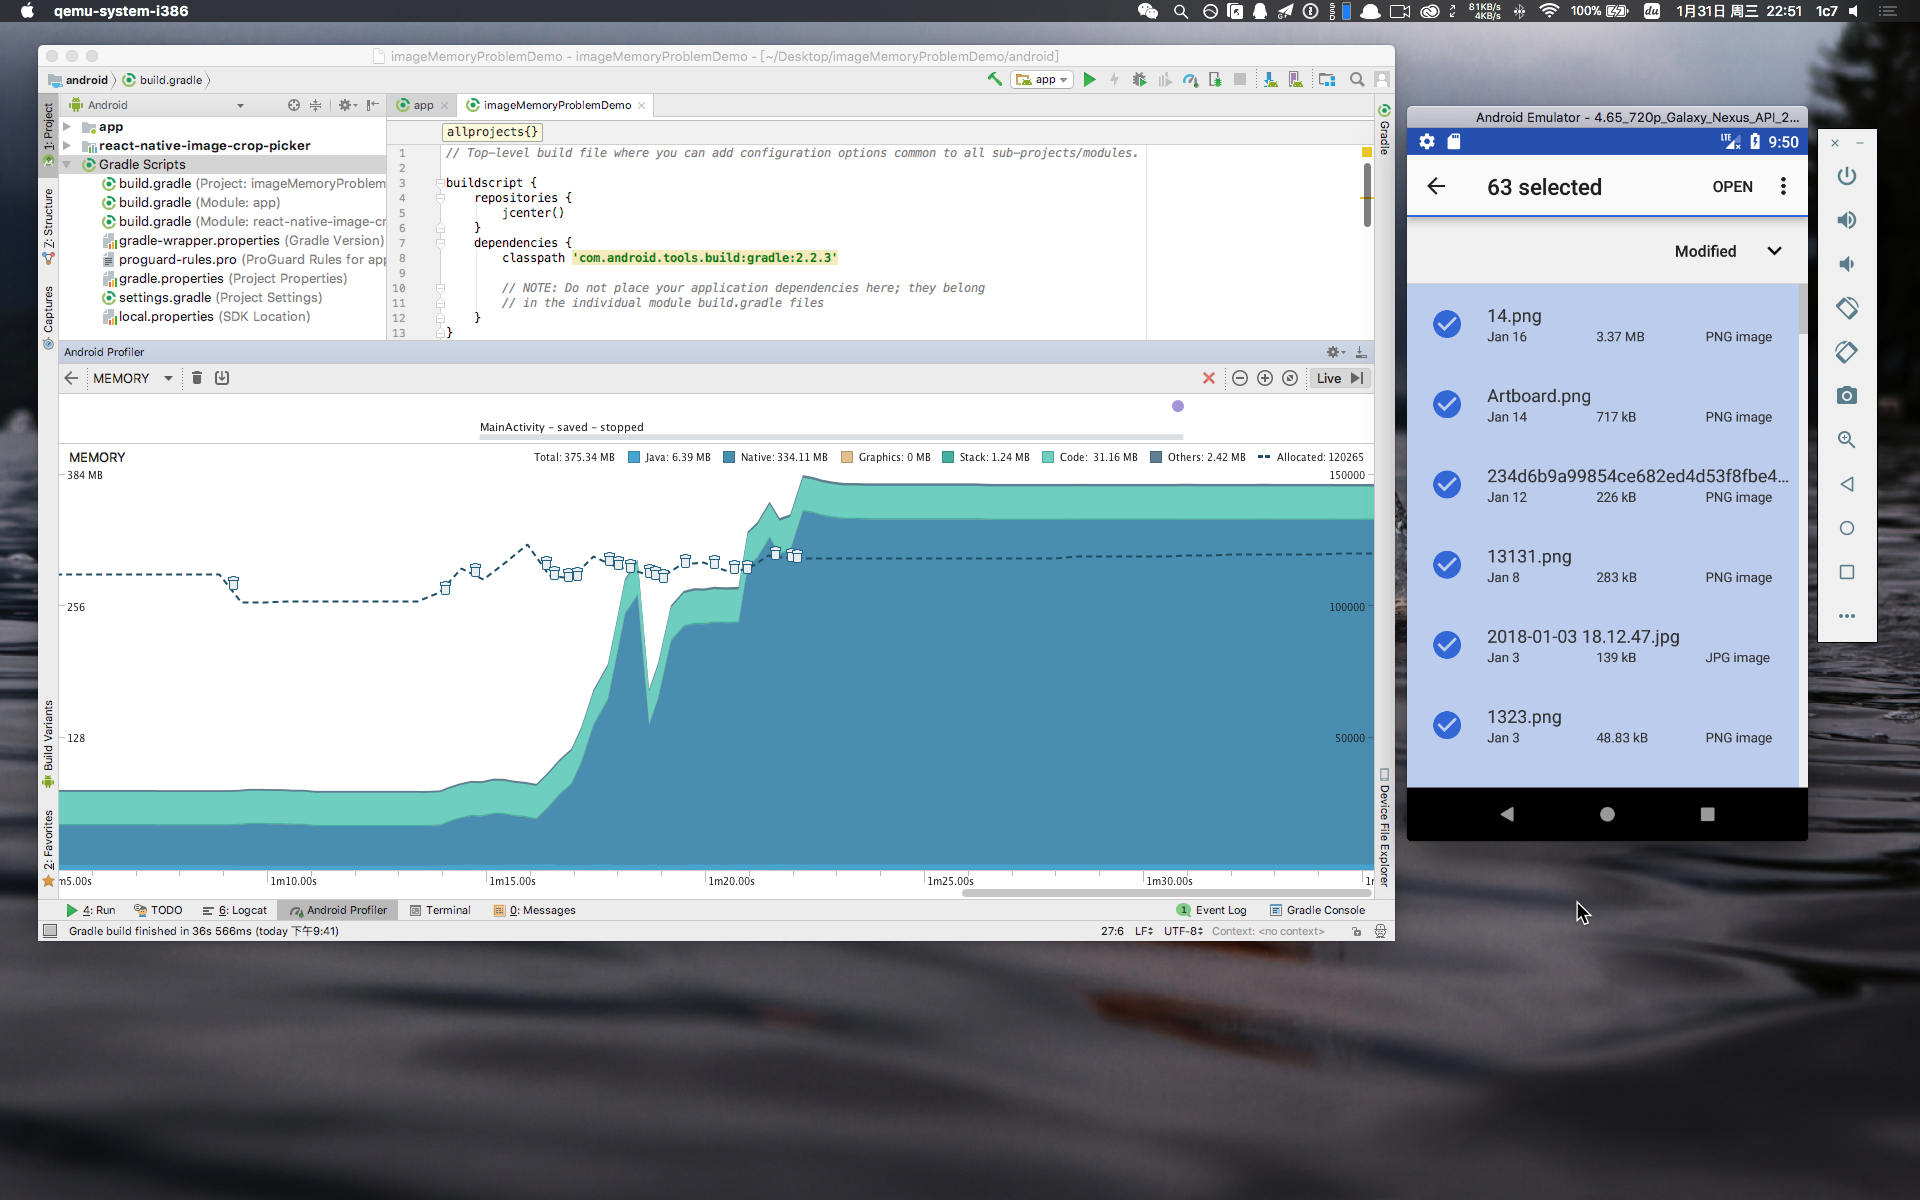The image size is (1920, 1200).
Task: Open the Gradle Console
Action: click(1317, 910)
